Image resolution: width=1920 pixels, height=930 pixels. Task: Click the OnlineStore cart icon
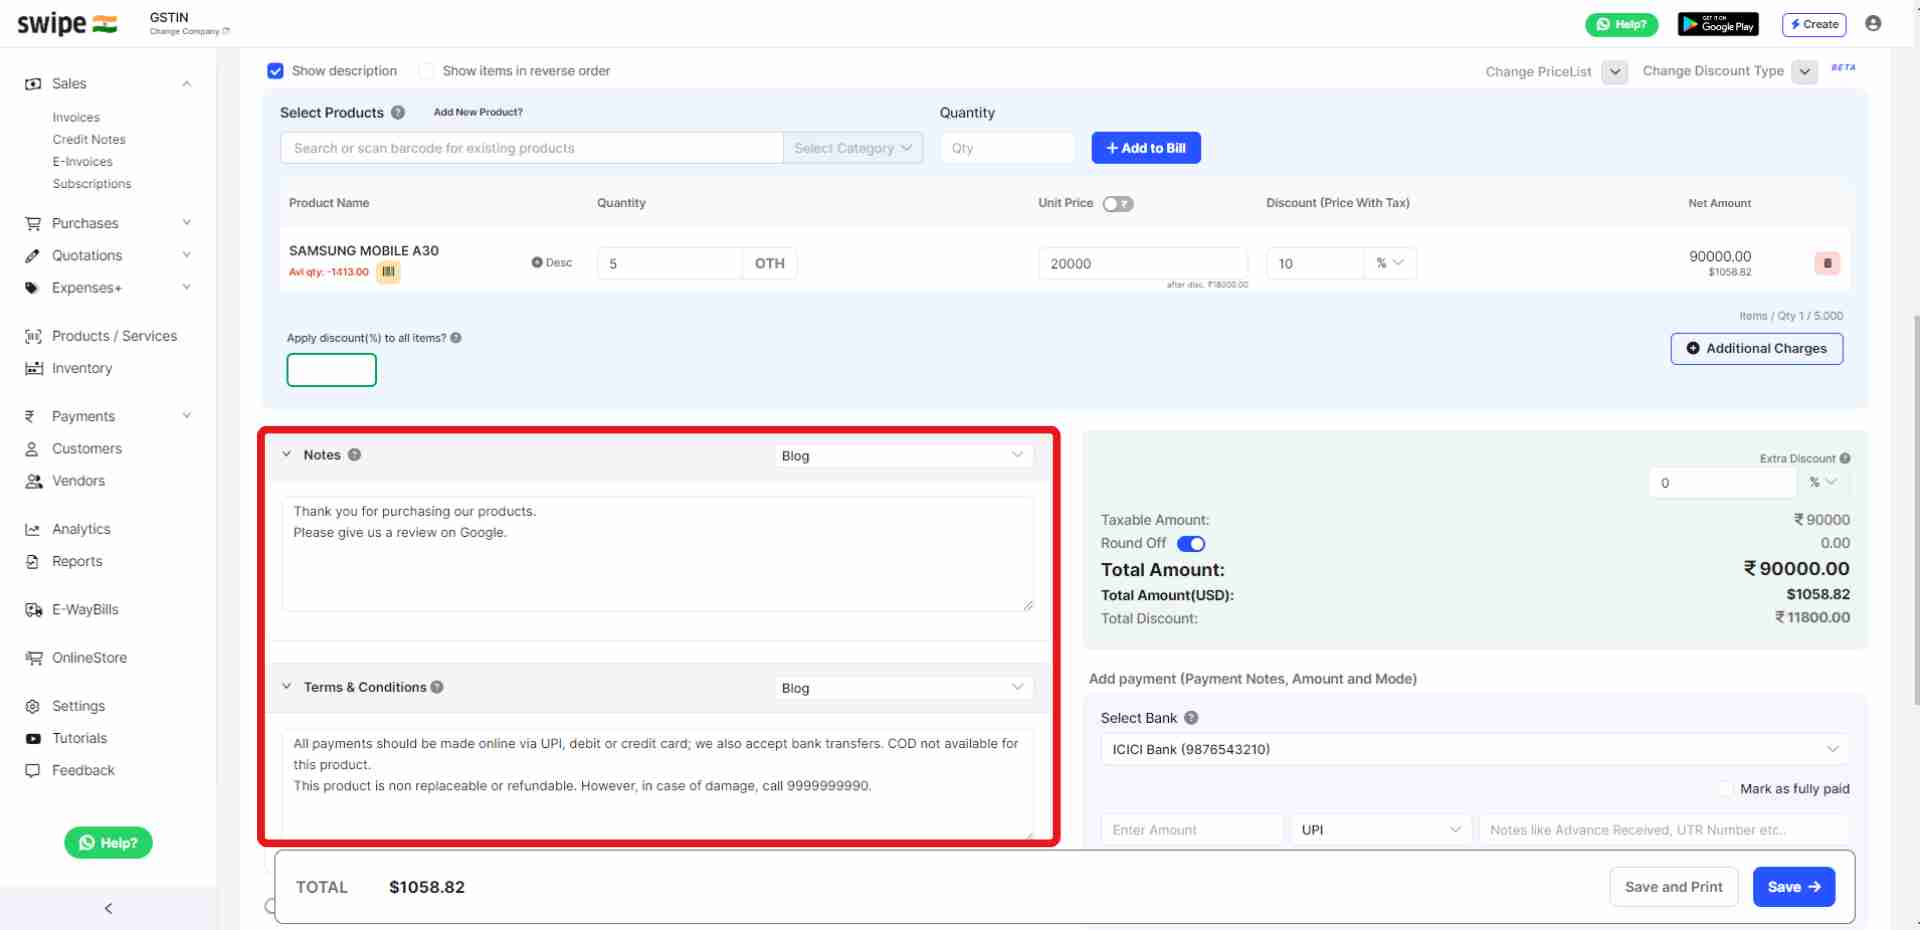(33, 658)
